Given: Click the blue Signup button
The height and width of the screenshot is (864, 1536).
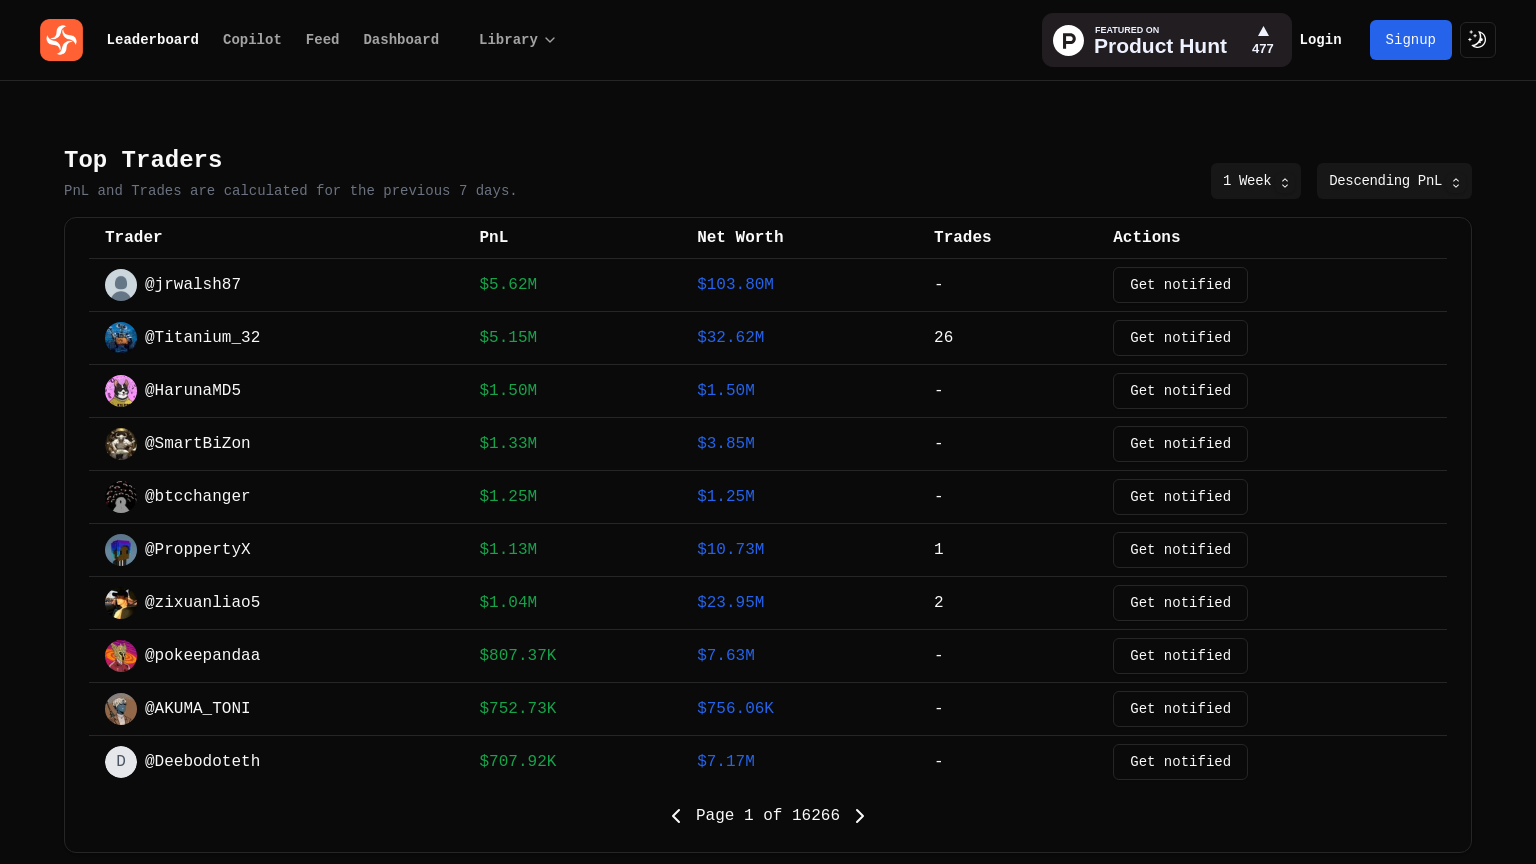Looking at the screenshot, I should (x=1410, y=40).
